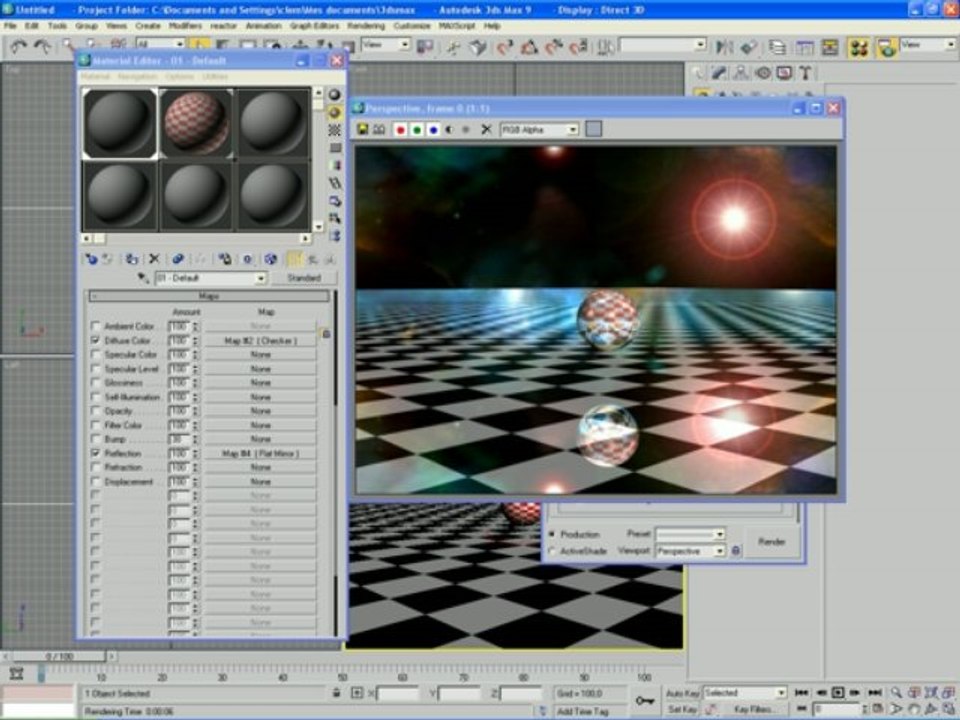Image resolution: width=960 pixels, height=720 pixels.
Task: Click the time slider 0 / 100 handle
Action: [x=58, y=656]
